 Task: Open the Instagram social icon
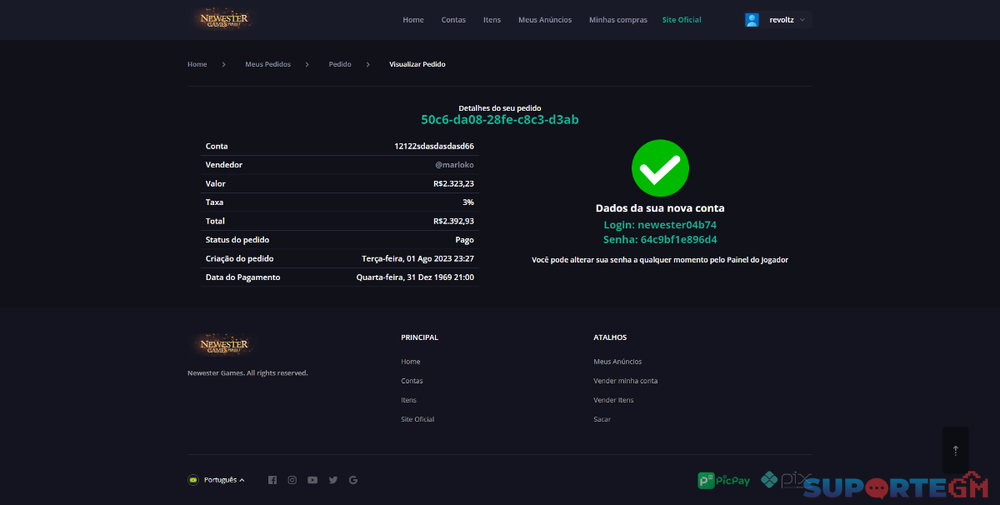pos(292,480)
